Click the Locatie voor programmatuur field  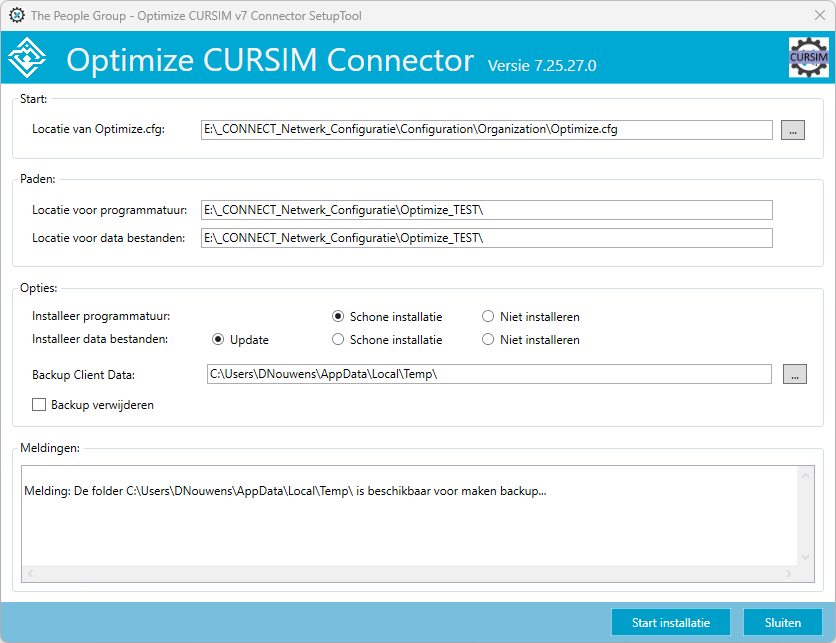487,210
